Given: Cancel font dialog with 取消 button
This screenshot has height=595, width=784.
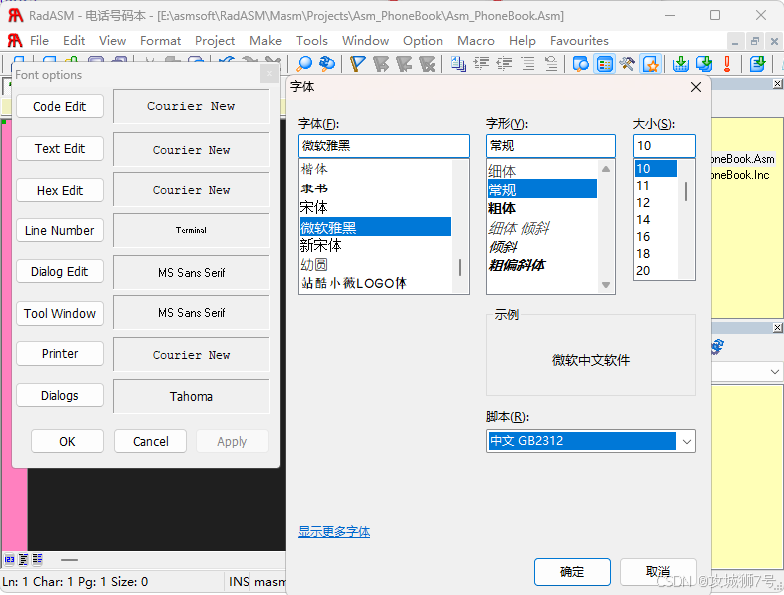Looking at the screenshot, I should pos(658,572).
